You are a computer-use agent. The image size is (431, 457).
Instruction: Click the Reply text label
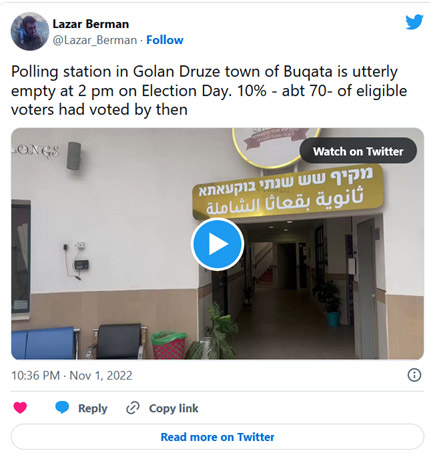[93, 408]
